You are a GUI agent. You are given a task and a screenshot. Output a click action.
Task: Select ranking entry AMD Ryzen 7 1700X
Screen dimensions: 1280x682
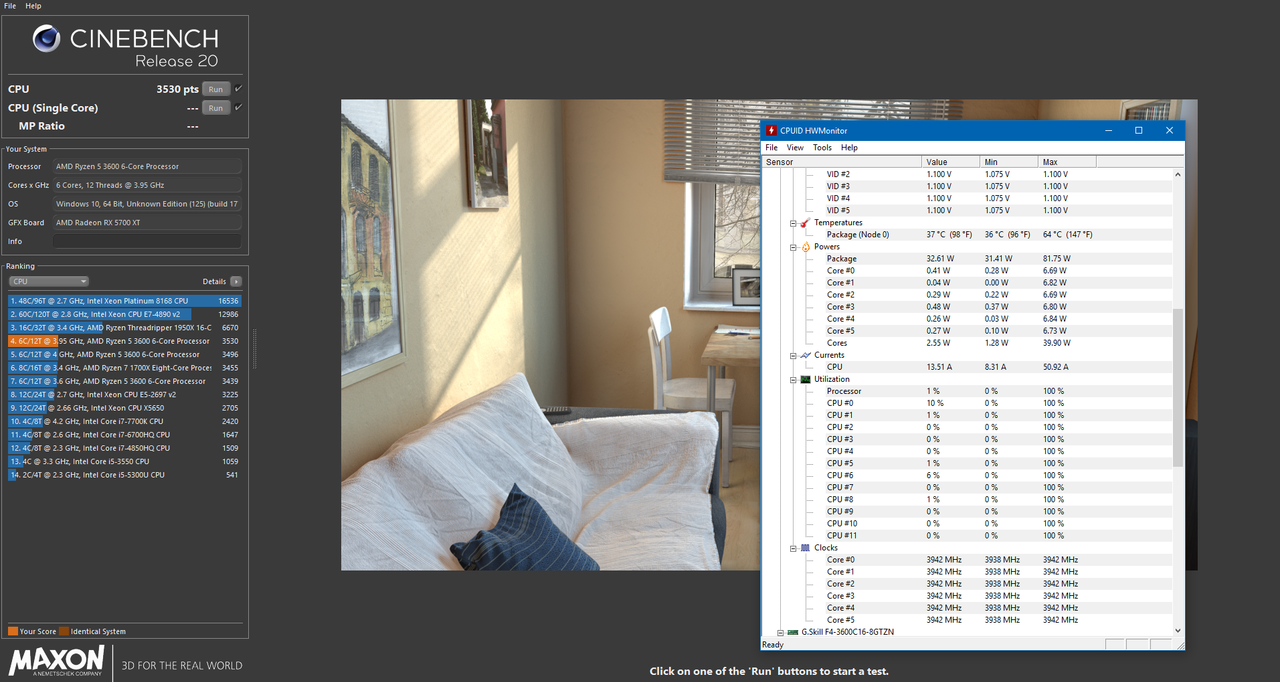coord(125,368)
